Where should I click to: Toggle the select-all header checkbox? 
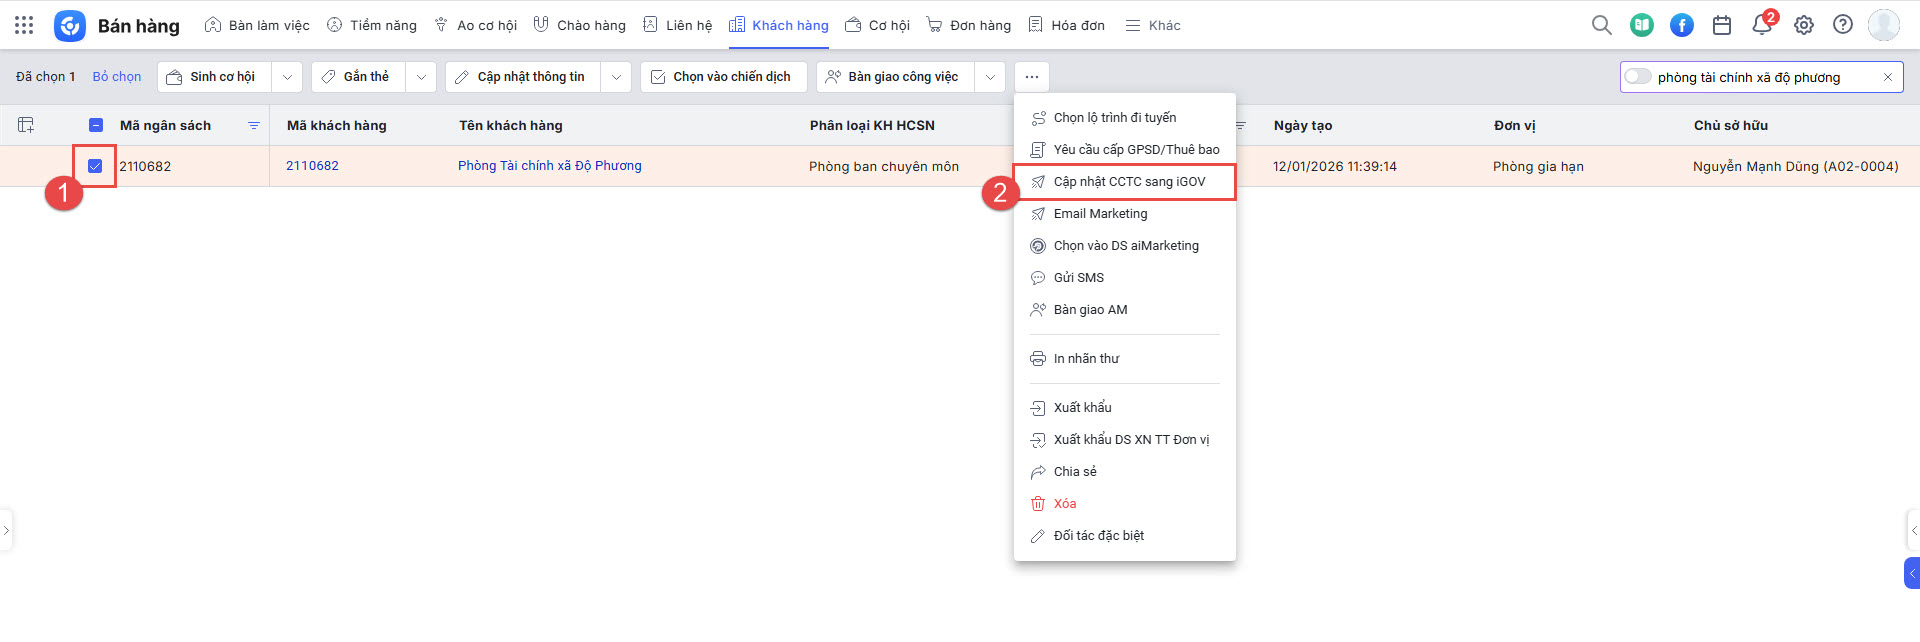point(96,125)
